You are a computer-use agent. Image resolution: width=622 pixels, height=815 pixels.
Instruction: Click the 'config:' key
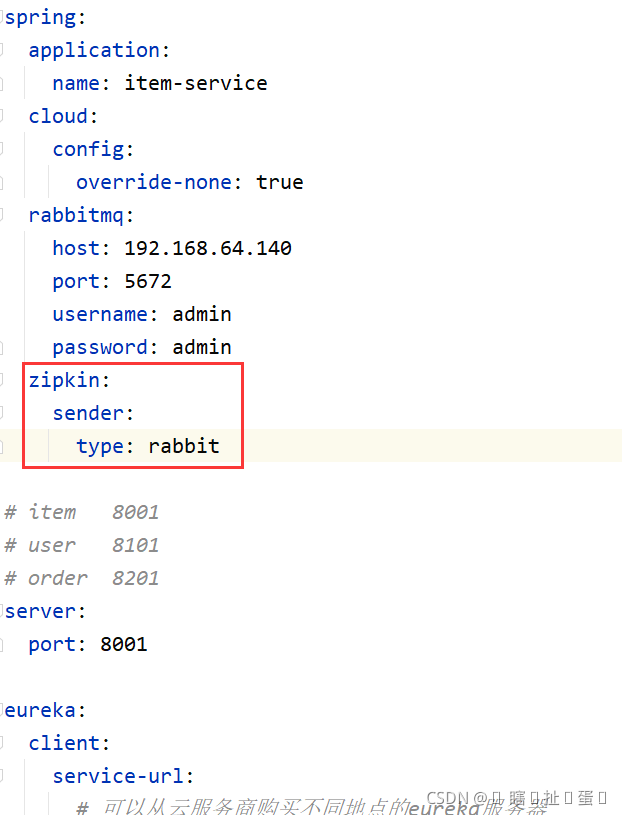[x=93, y=150]
